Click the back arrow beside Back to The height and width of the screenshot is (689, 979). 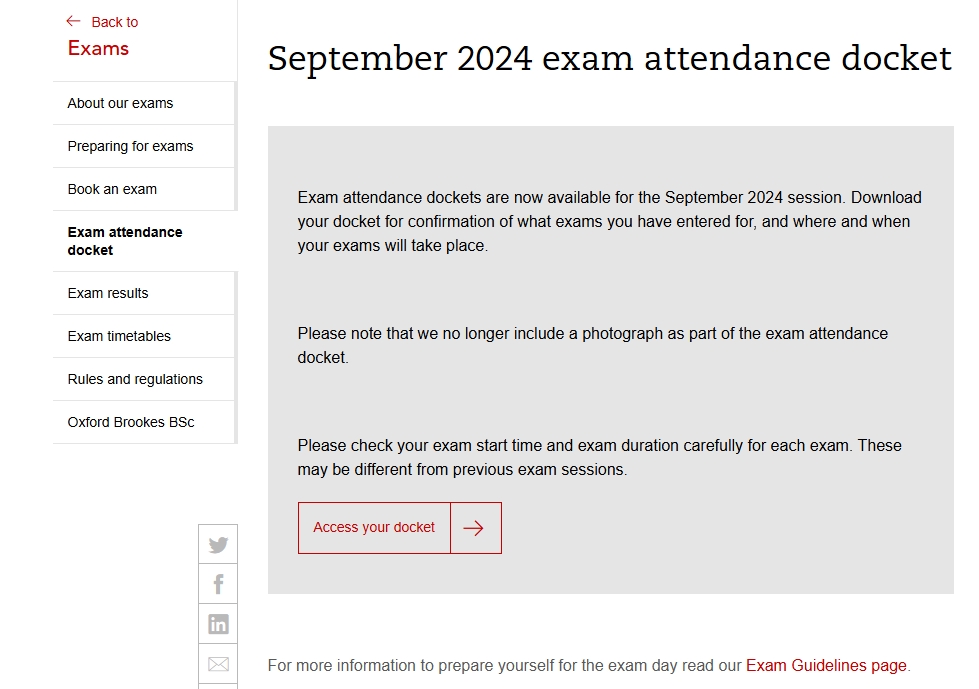73,21
